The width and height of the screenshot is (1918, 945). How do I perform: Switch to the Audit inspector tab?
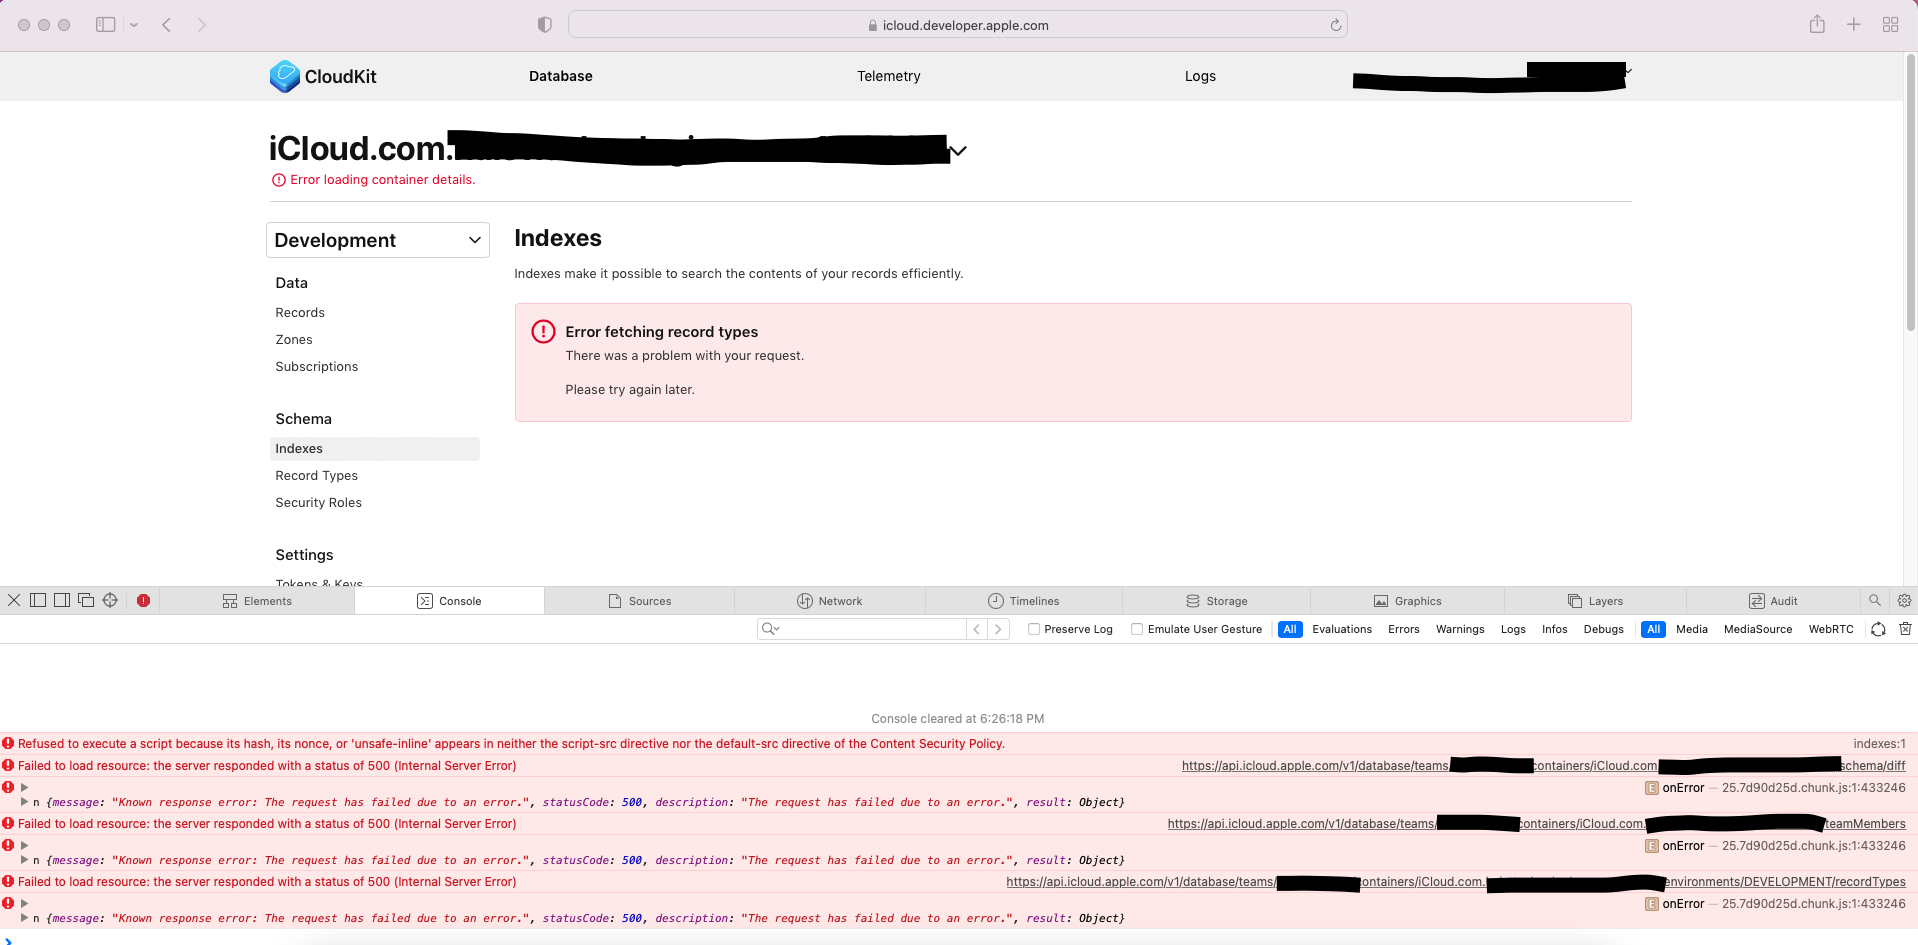(1773, 601)
